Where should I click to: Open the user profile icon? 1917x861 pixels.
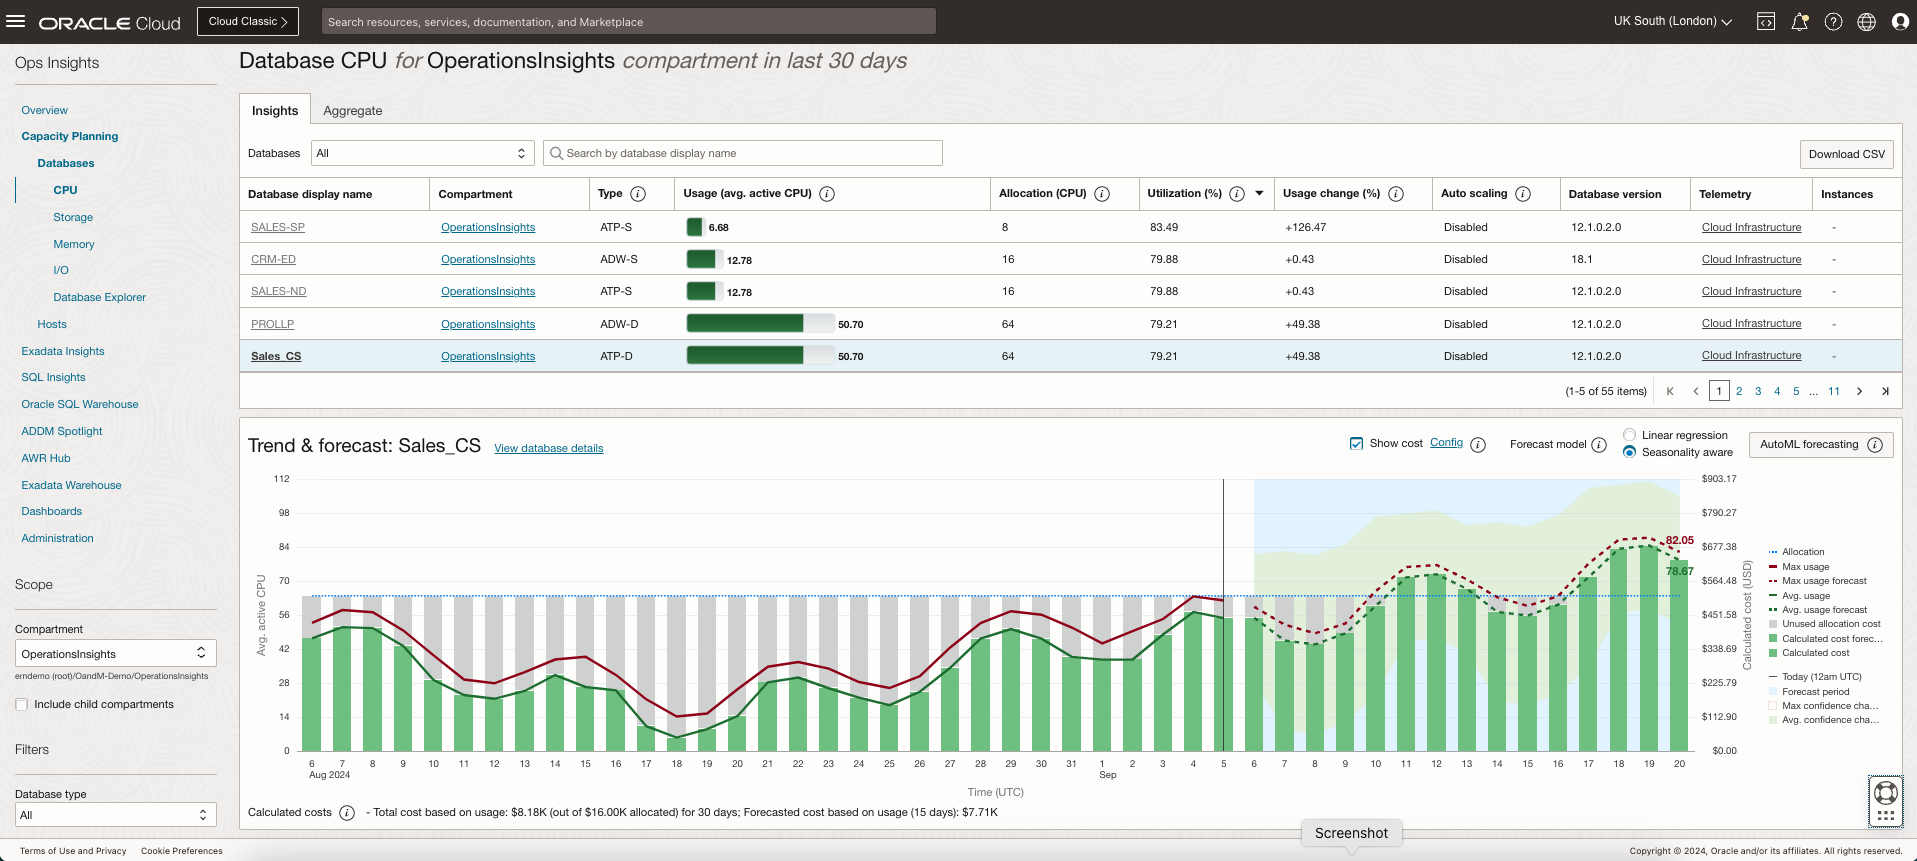pos(1900,22)
